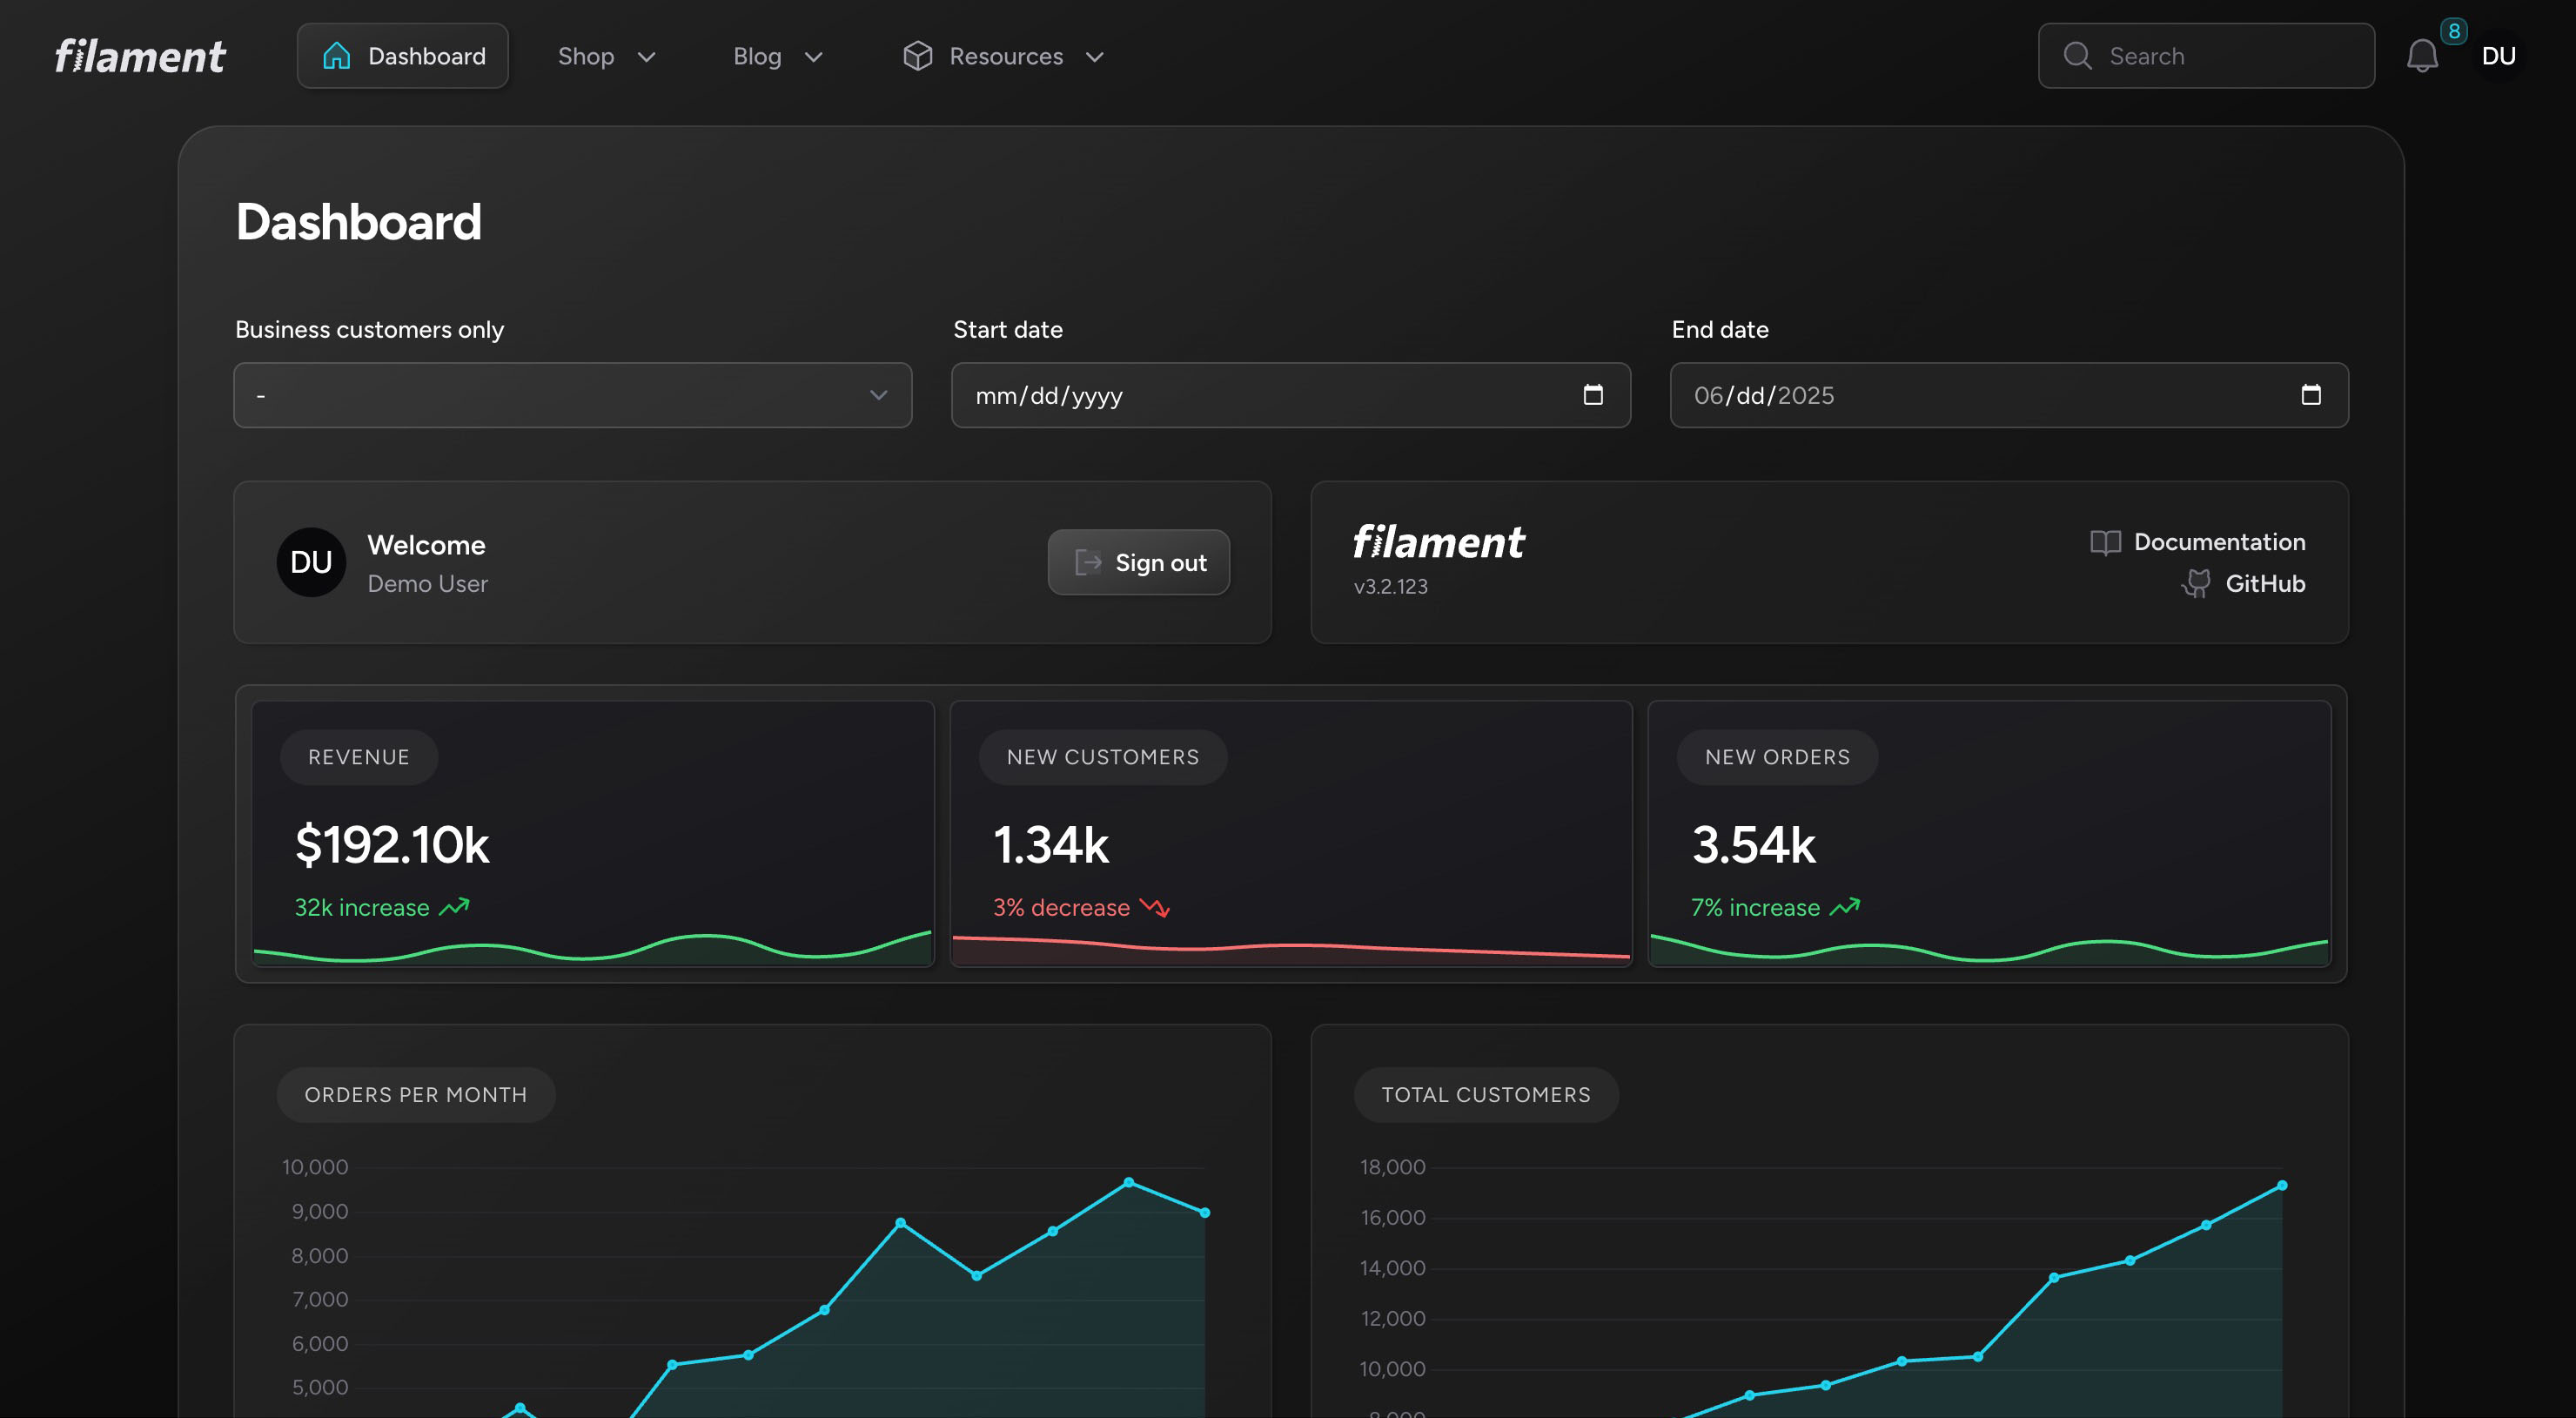The image size is (2576, 1418).
Task: Expand the Shop menu chevron
Action: (x=647, y=57)
